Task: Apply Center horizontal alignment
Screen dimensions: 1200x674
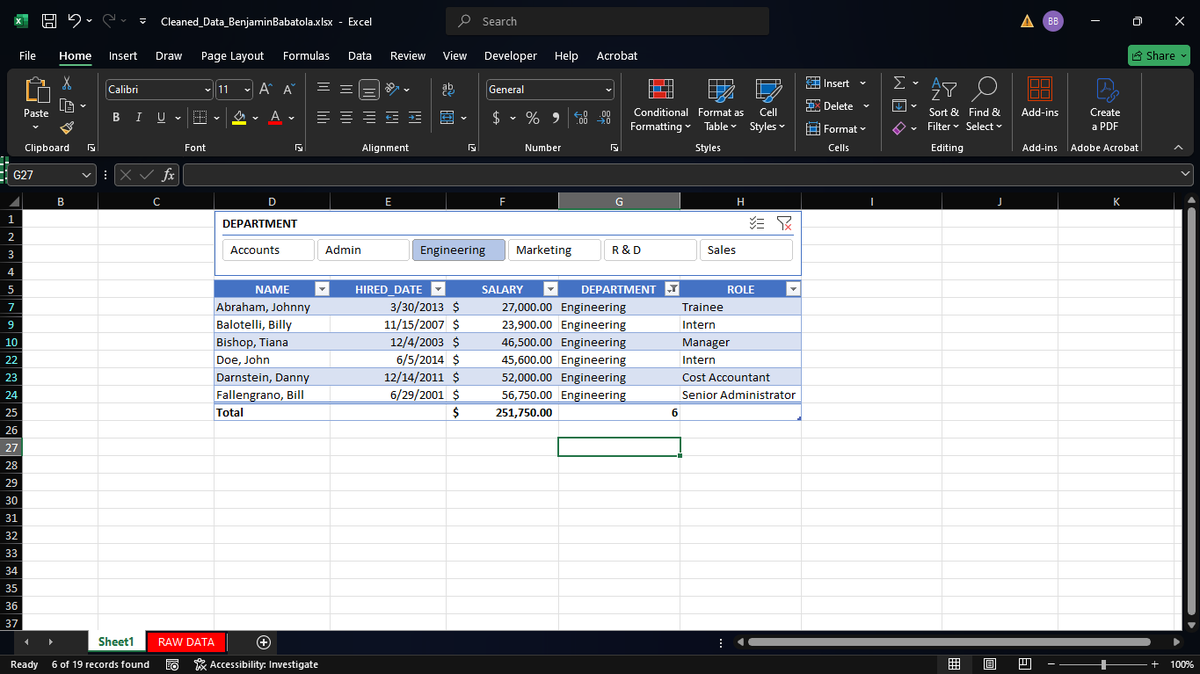Action: tap(347, 118)
